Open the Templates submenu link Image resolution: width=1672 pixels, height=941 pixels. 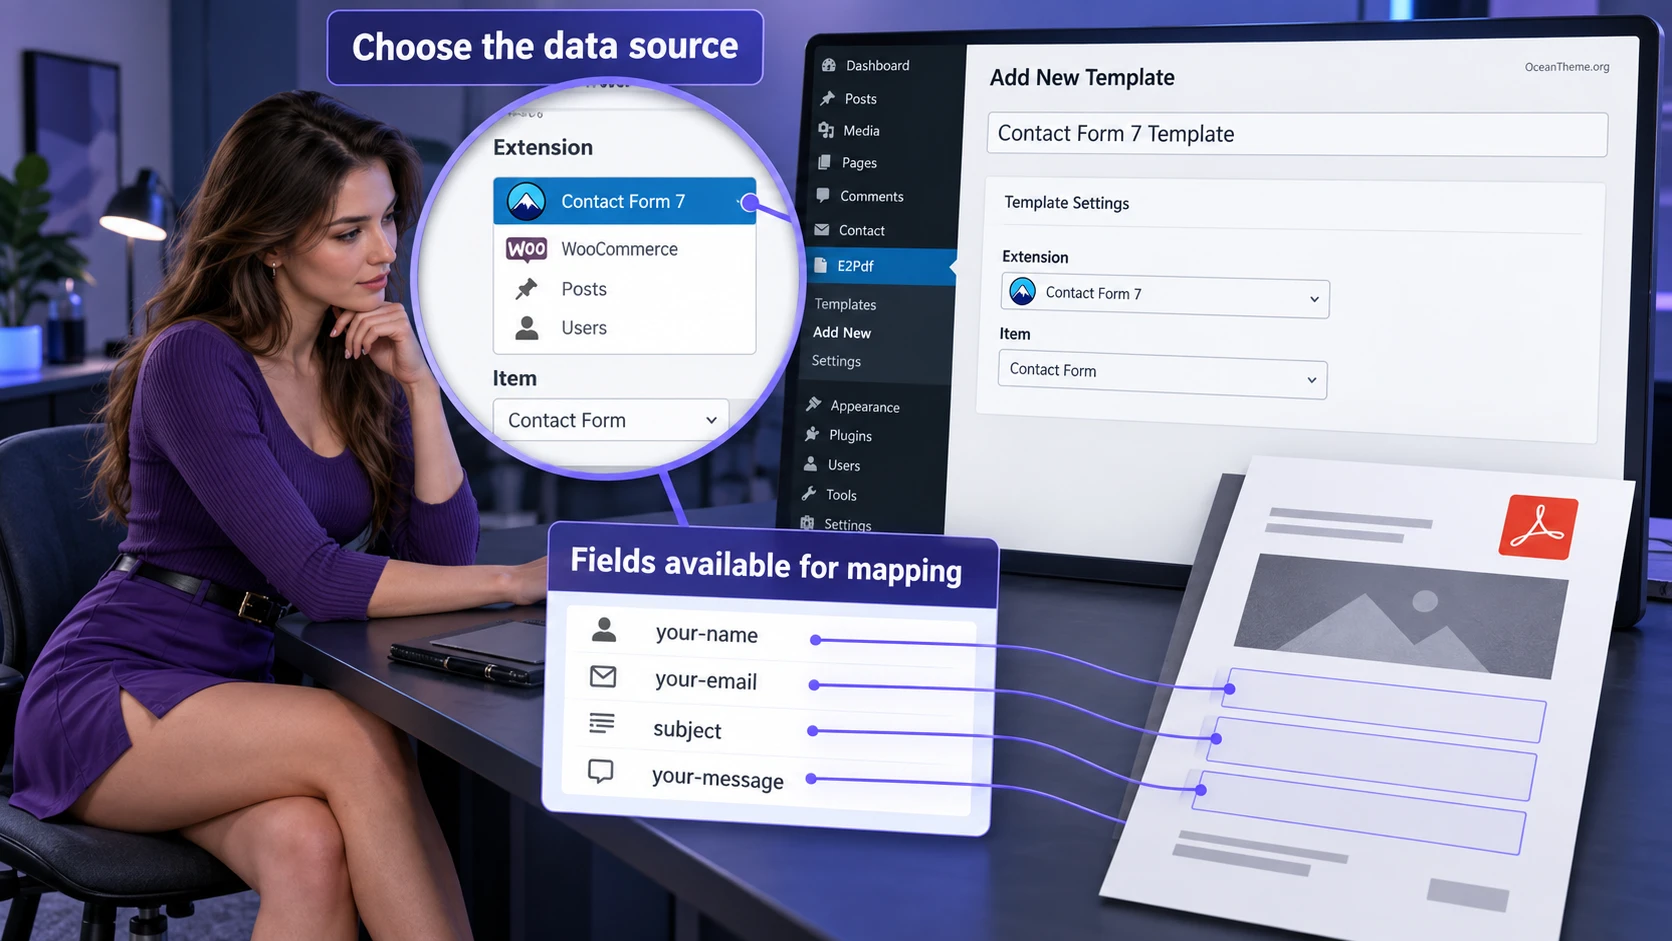tap(845, 304)
